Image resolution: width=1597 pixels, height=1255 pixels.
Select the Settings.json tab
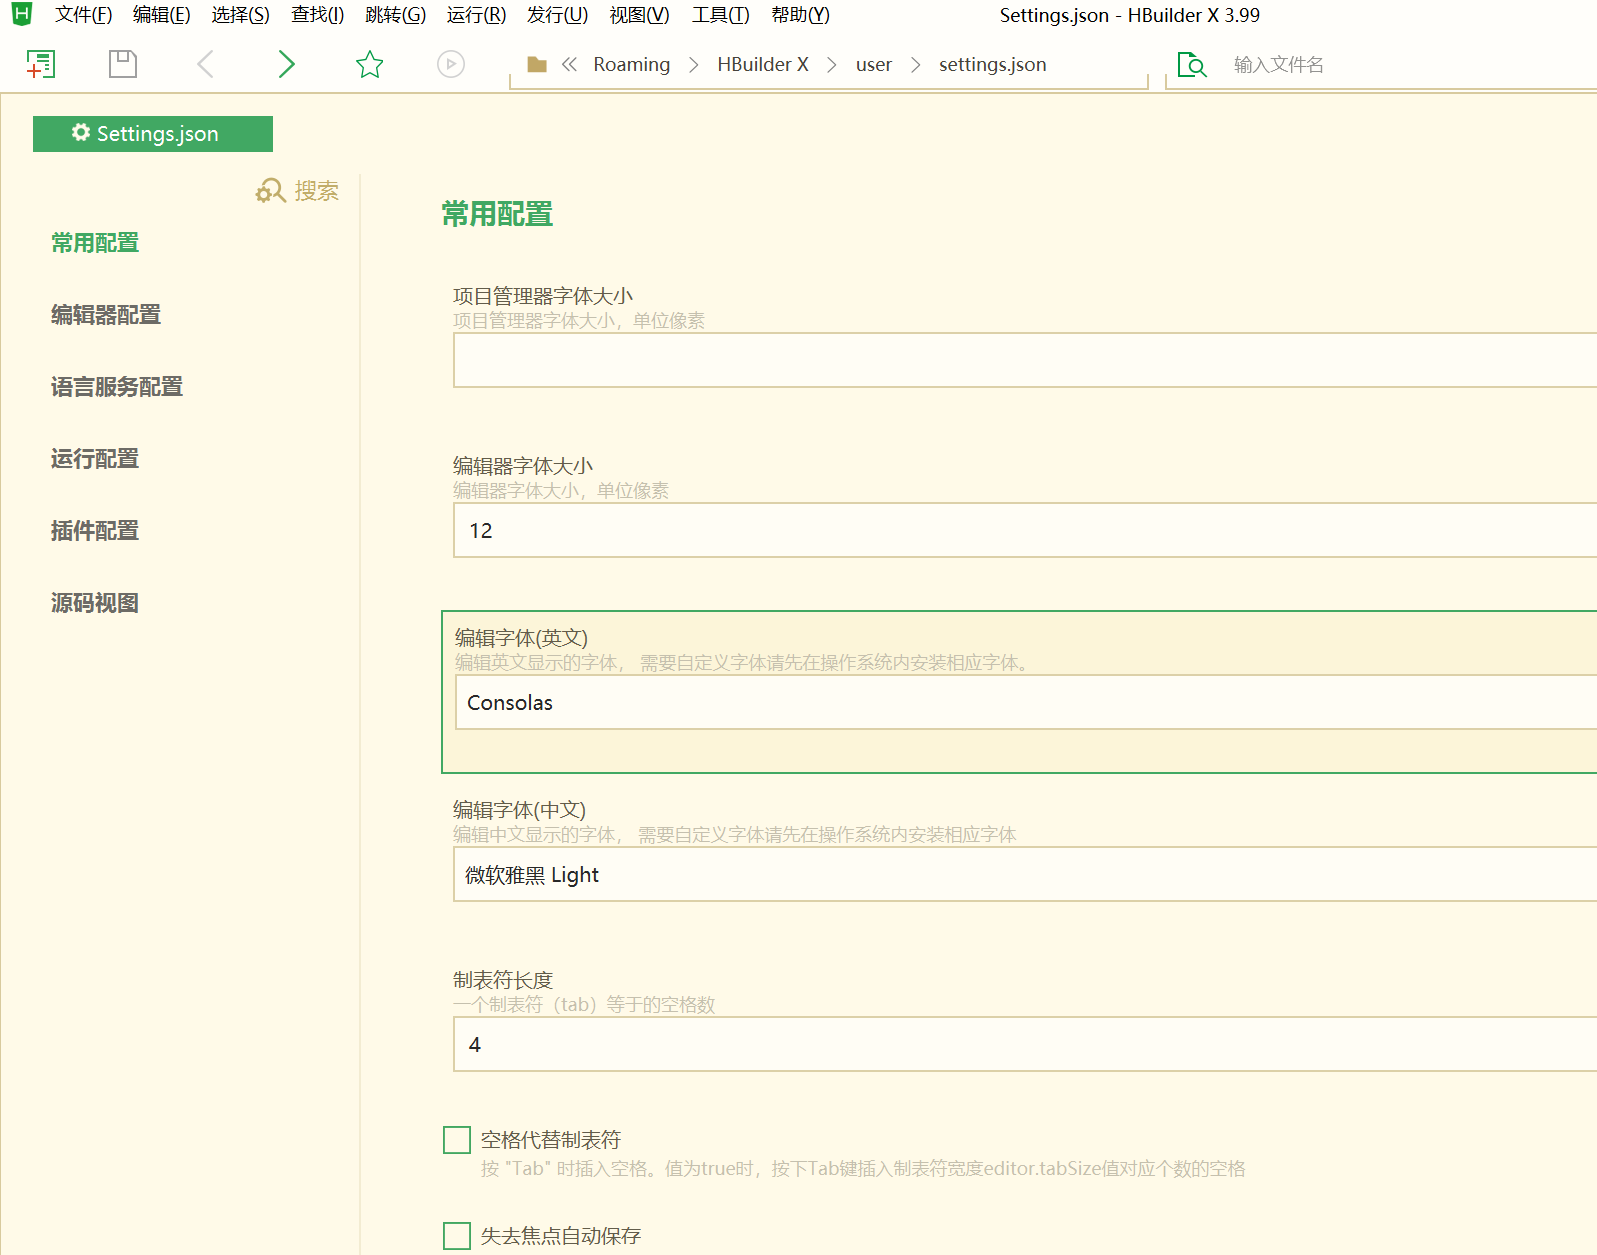tap(153, 134)
